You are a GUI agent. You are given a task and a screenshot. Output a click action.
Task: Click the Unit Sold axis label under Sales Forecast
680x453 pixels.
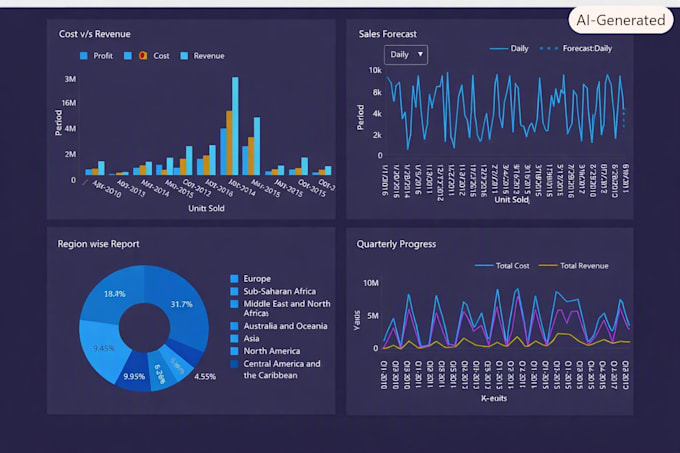(x=512, y=200)
